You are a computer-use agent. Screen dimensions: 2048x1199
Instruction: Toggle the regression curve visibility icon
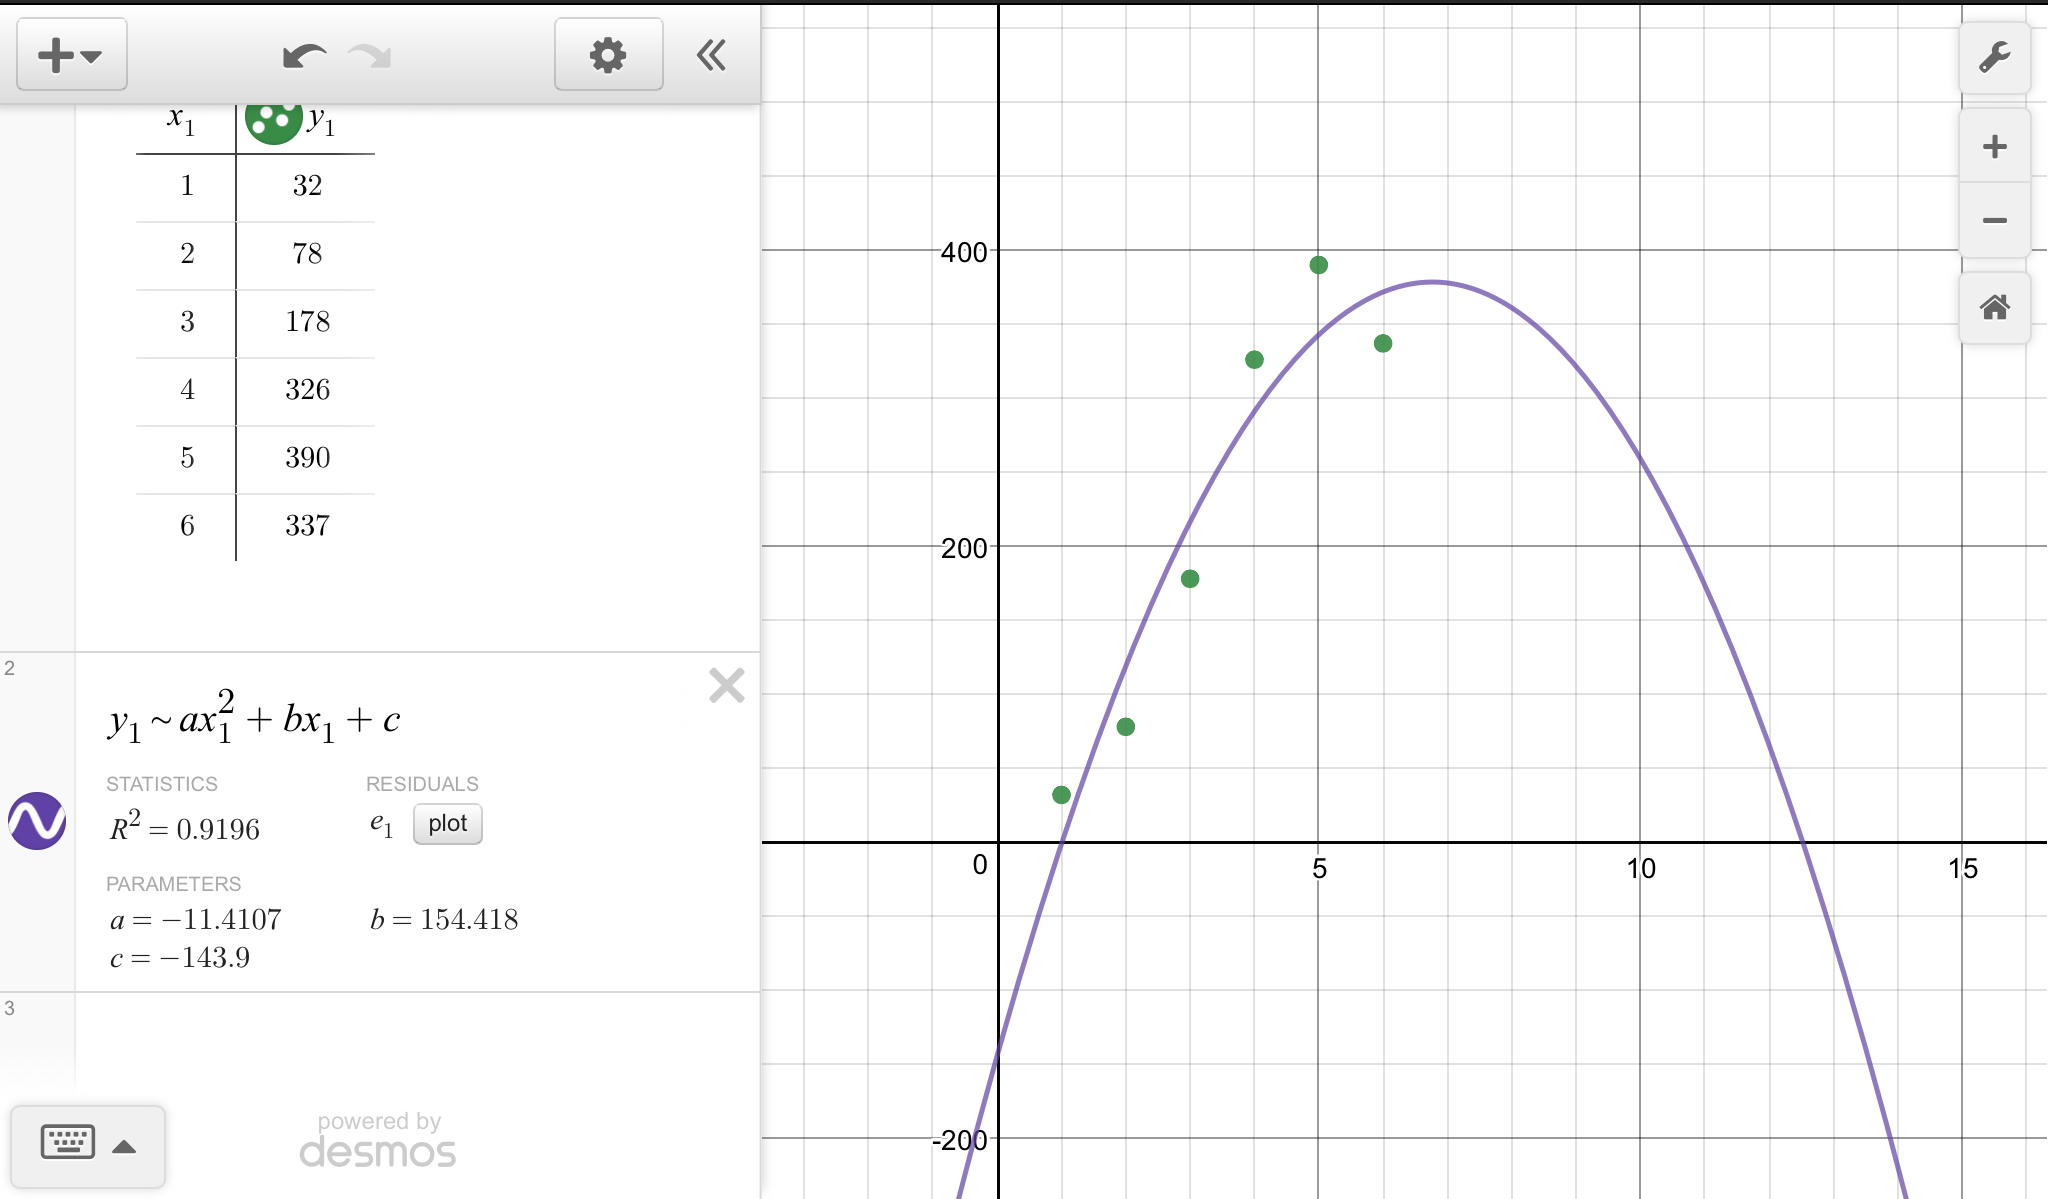tap(37, 821)
